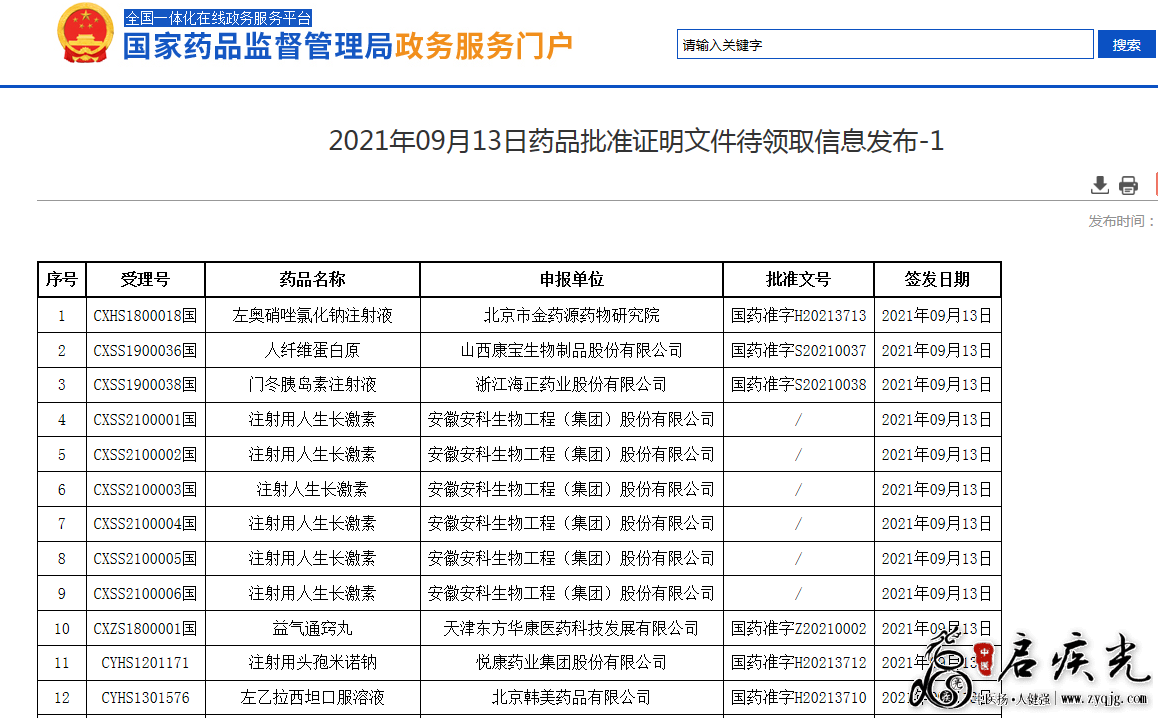Click the 全国一体化在线政务服务平台 banner text
The width and height of the screenshot is (1158, 718).
[x=218, y=18]
